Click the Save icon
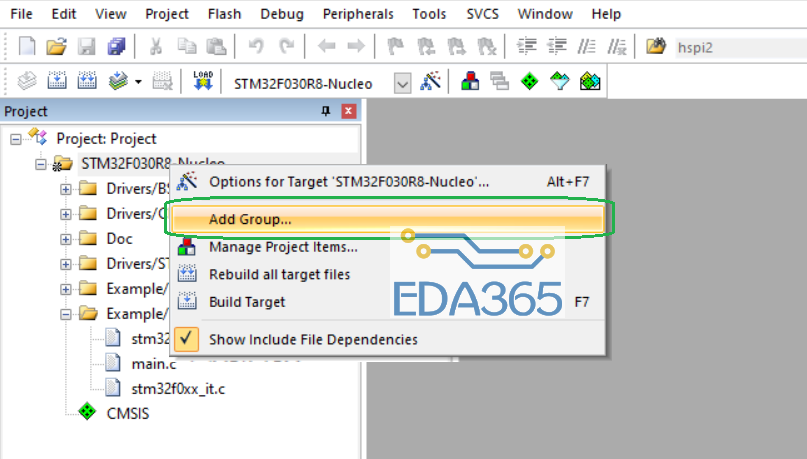 pos(86,47)
